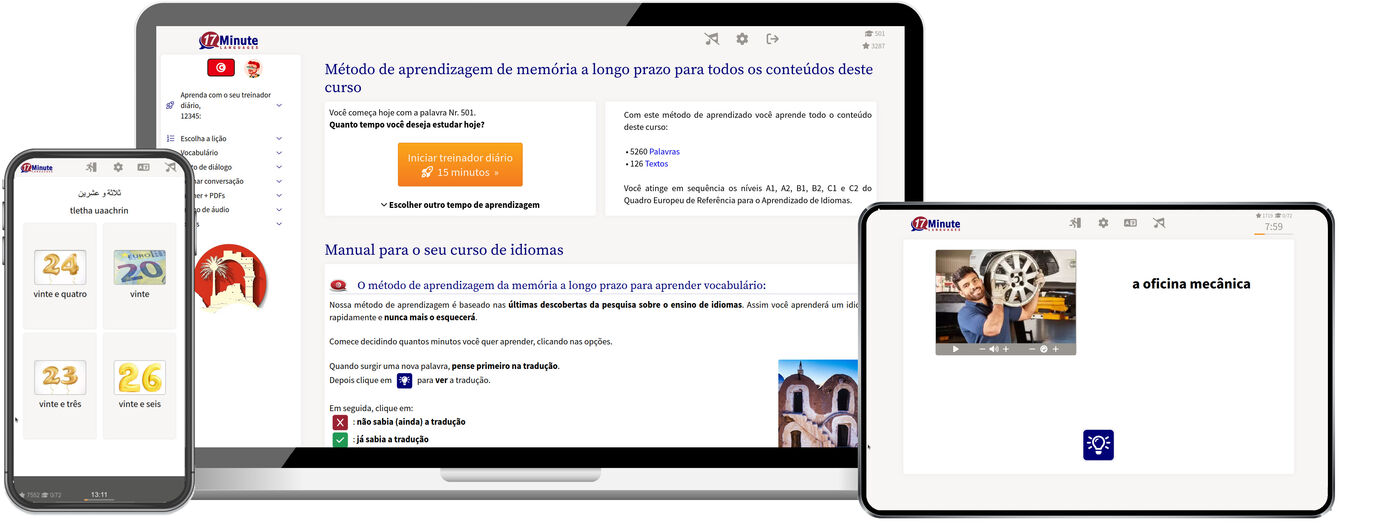The width and height of the screenshot is (1400, 532).
Task: Click the red Tunisia monument image in the laptop sidebar
Action: (x=231, y=278)
